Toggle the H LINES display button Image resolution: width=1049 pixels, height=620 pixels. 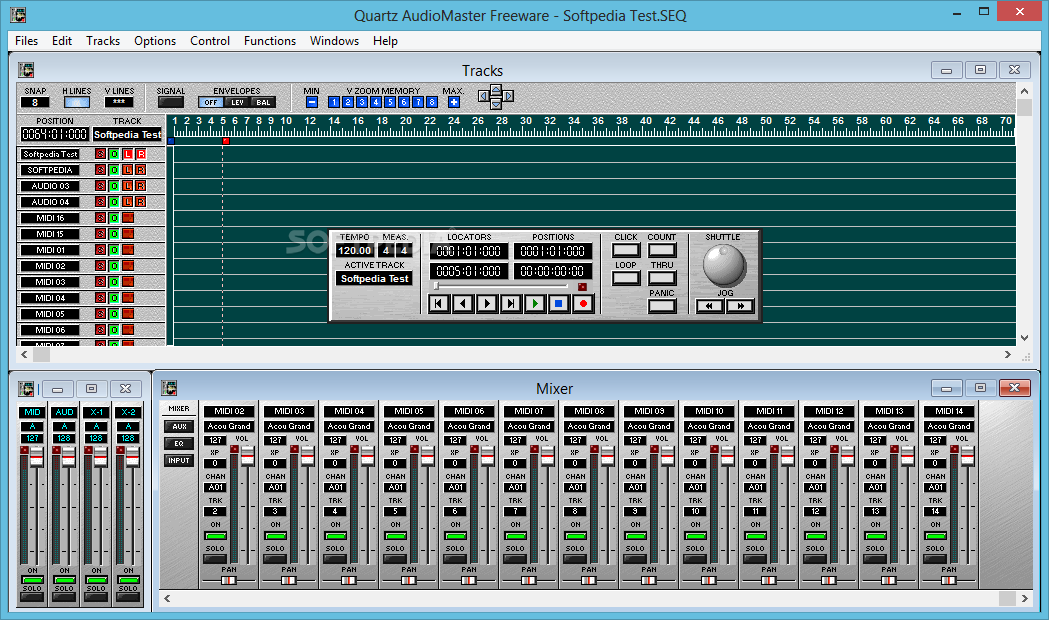pos(77,102)
